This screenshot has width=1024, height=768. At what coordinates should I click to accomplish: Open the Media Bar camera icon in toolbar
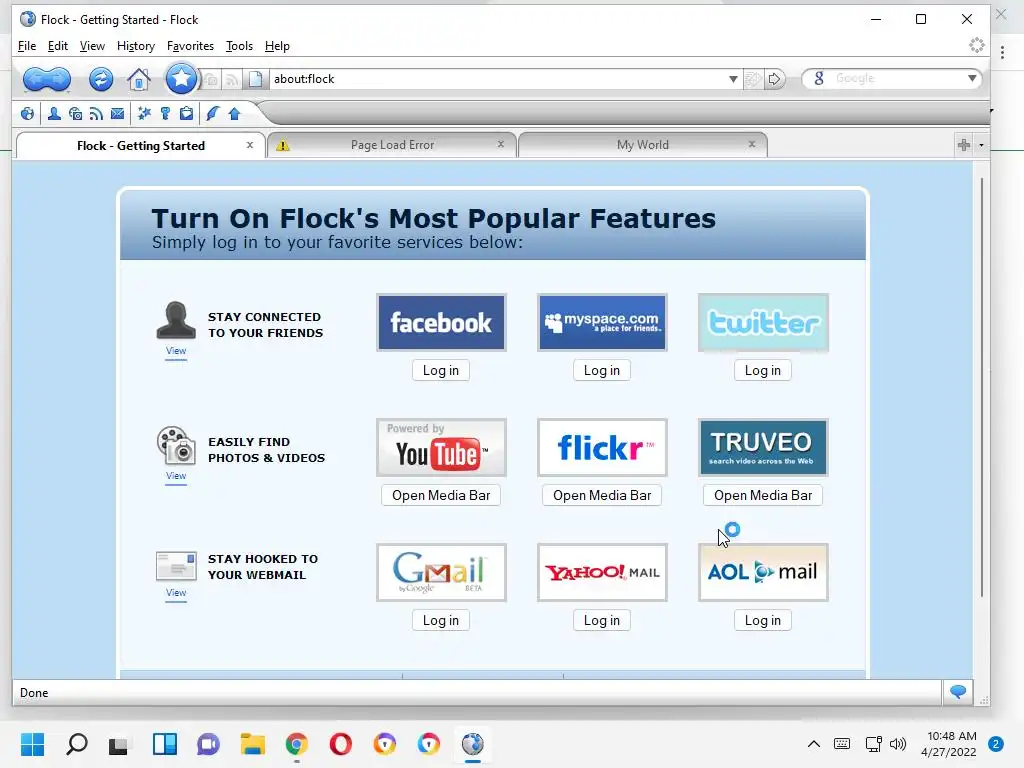pyautogui.click(x=76, y=114)
